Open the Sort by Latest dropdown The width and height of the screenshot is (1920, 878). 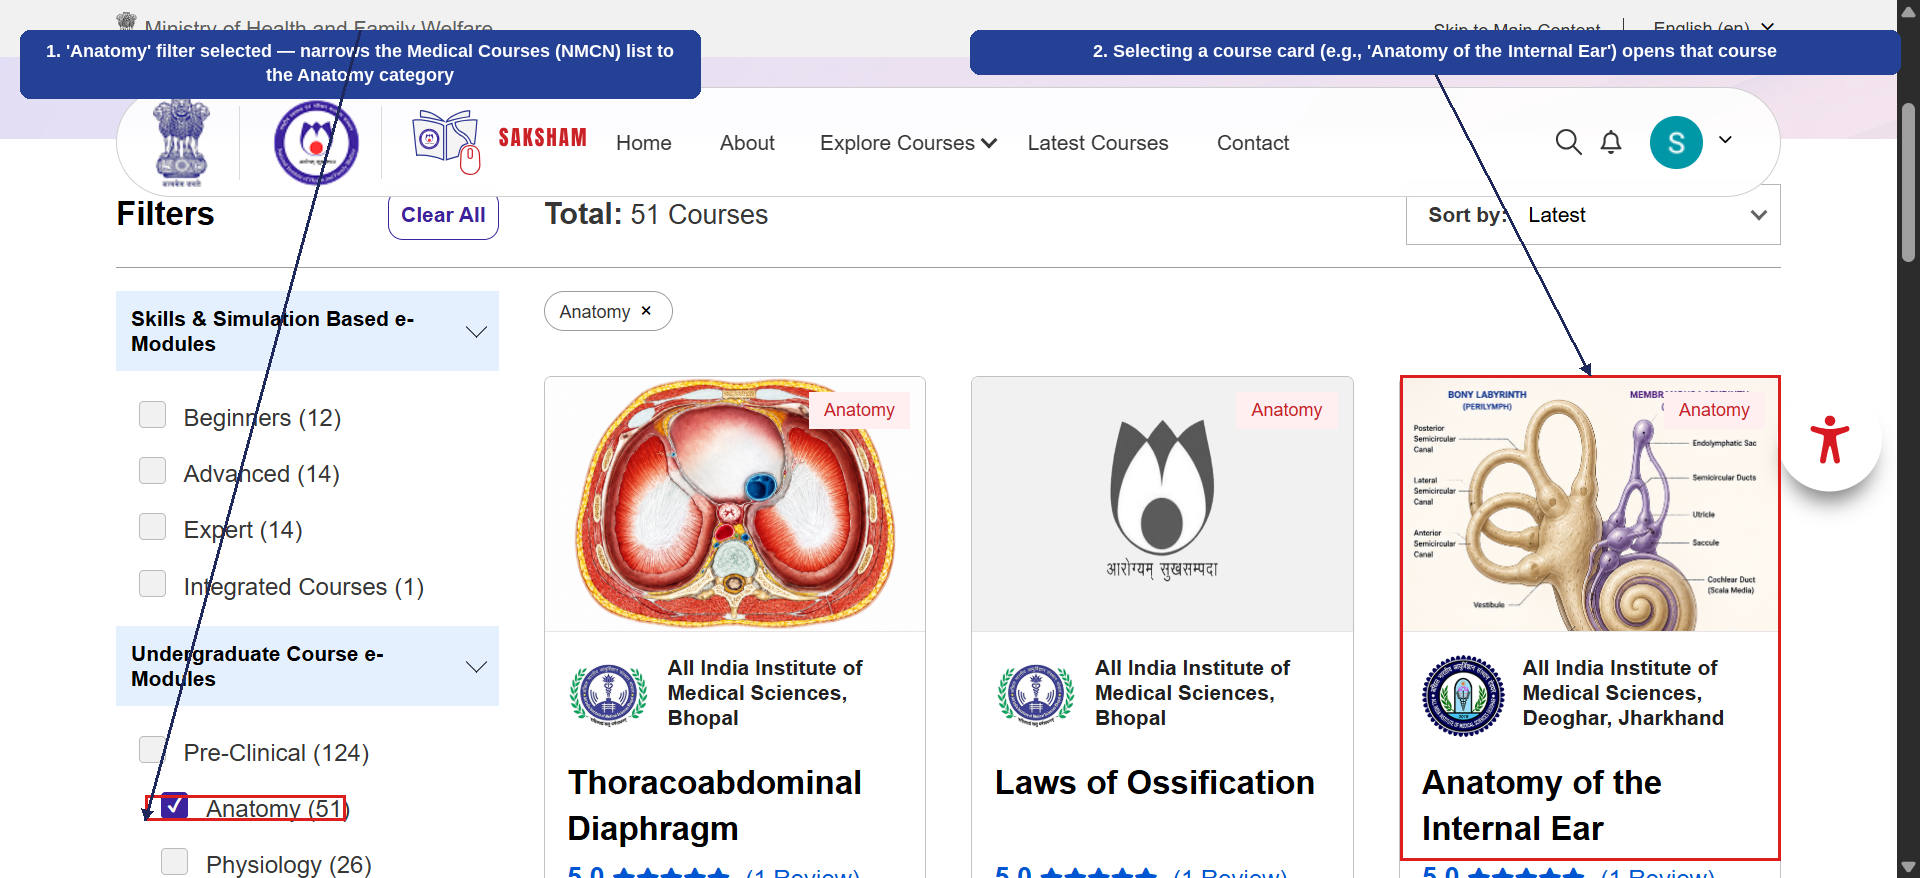(1593, 215)
